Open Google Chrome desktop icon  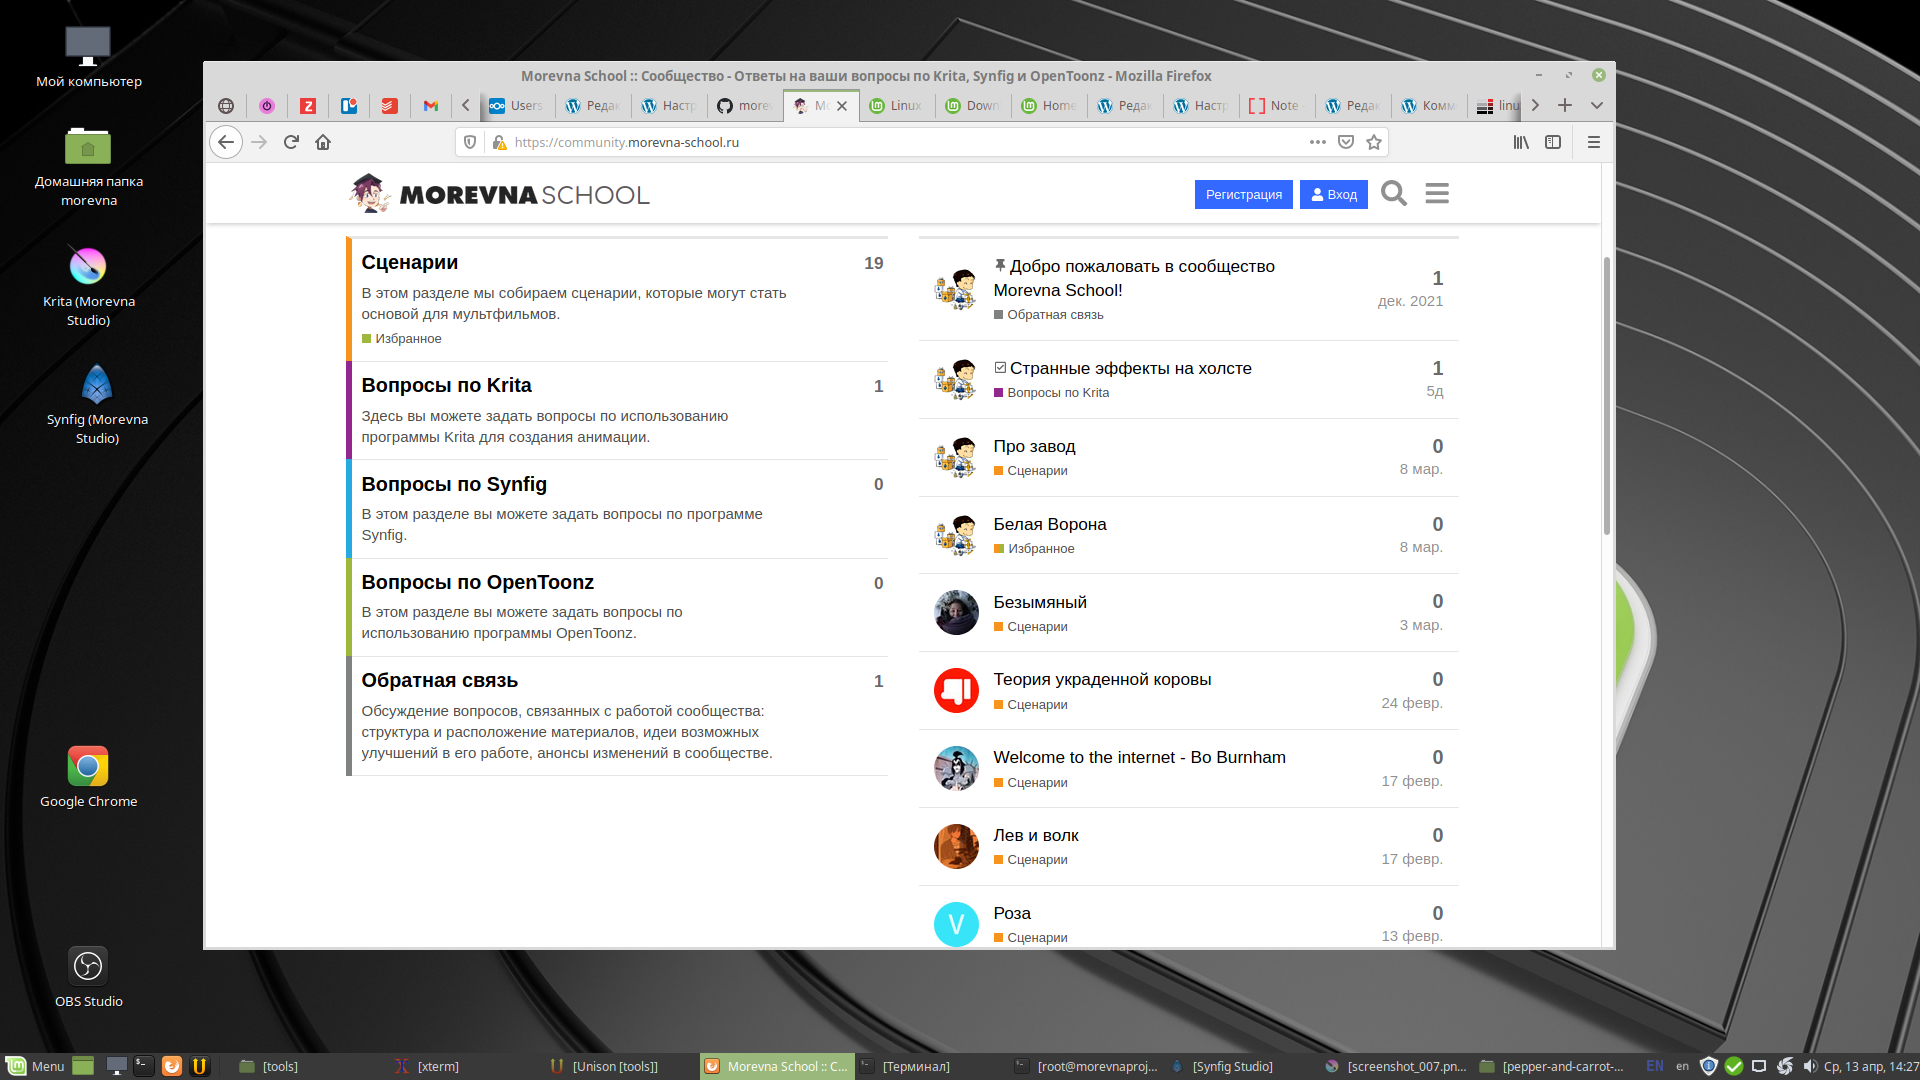[x=88, y=777]
